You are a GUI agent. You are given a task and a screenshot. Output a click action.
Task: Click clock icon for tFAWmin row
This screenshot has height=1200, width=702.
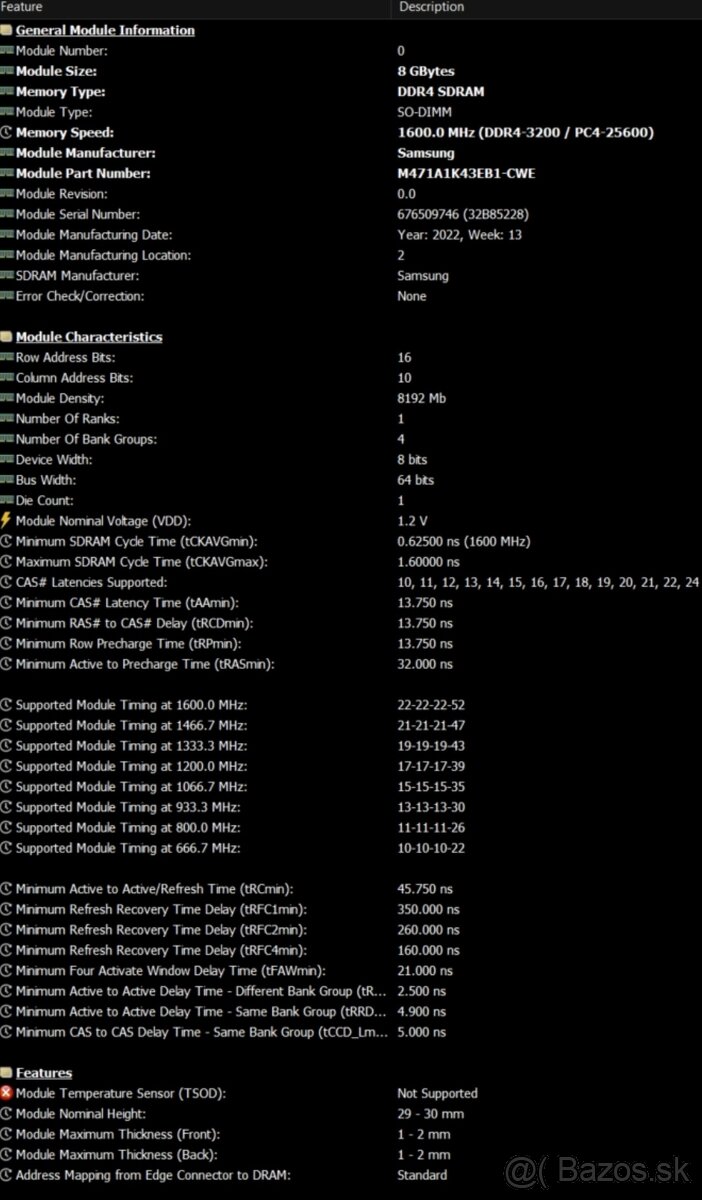[x=7, y=971]
